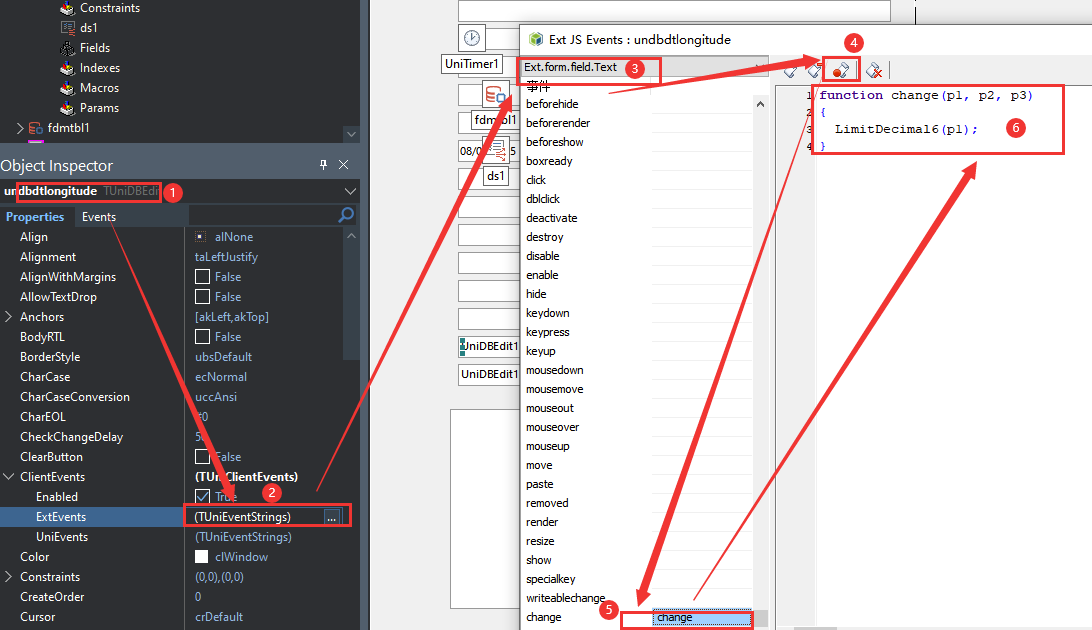Click the BorderStyle ubsDefault value
Viewport: 1092px width, 630px height.
pyautogui.click(x=224, y=357)
